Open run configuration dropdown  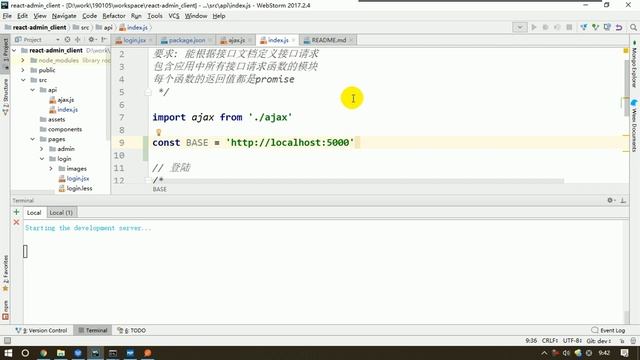point(520,27)
